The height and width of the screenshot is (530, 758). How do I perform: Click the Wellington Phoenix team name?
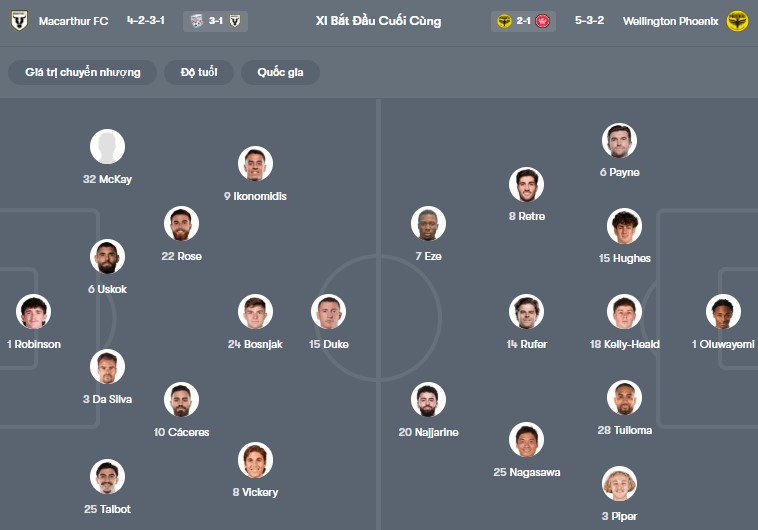[x=670, y=20]
